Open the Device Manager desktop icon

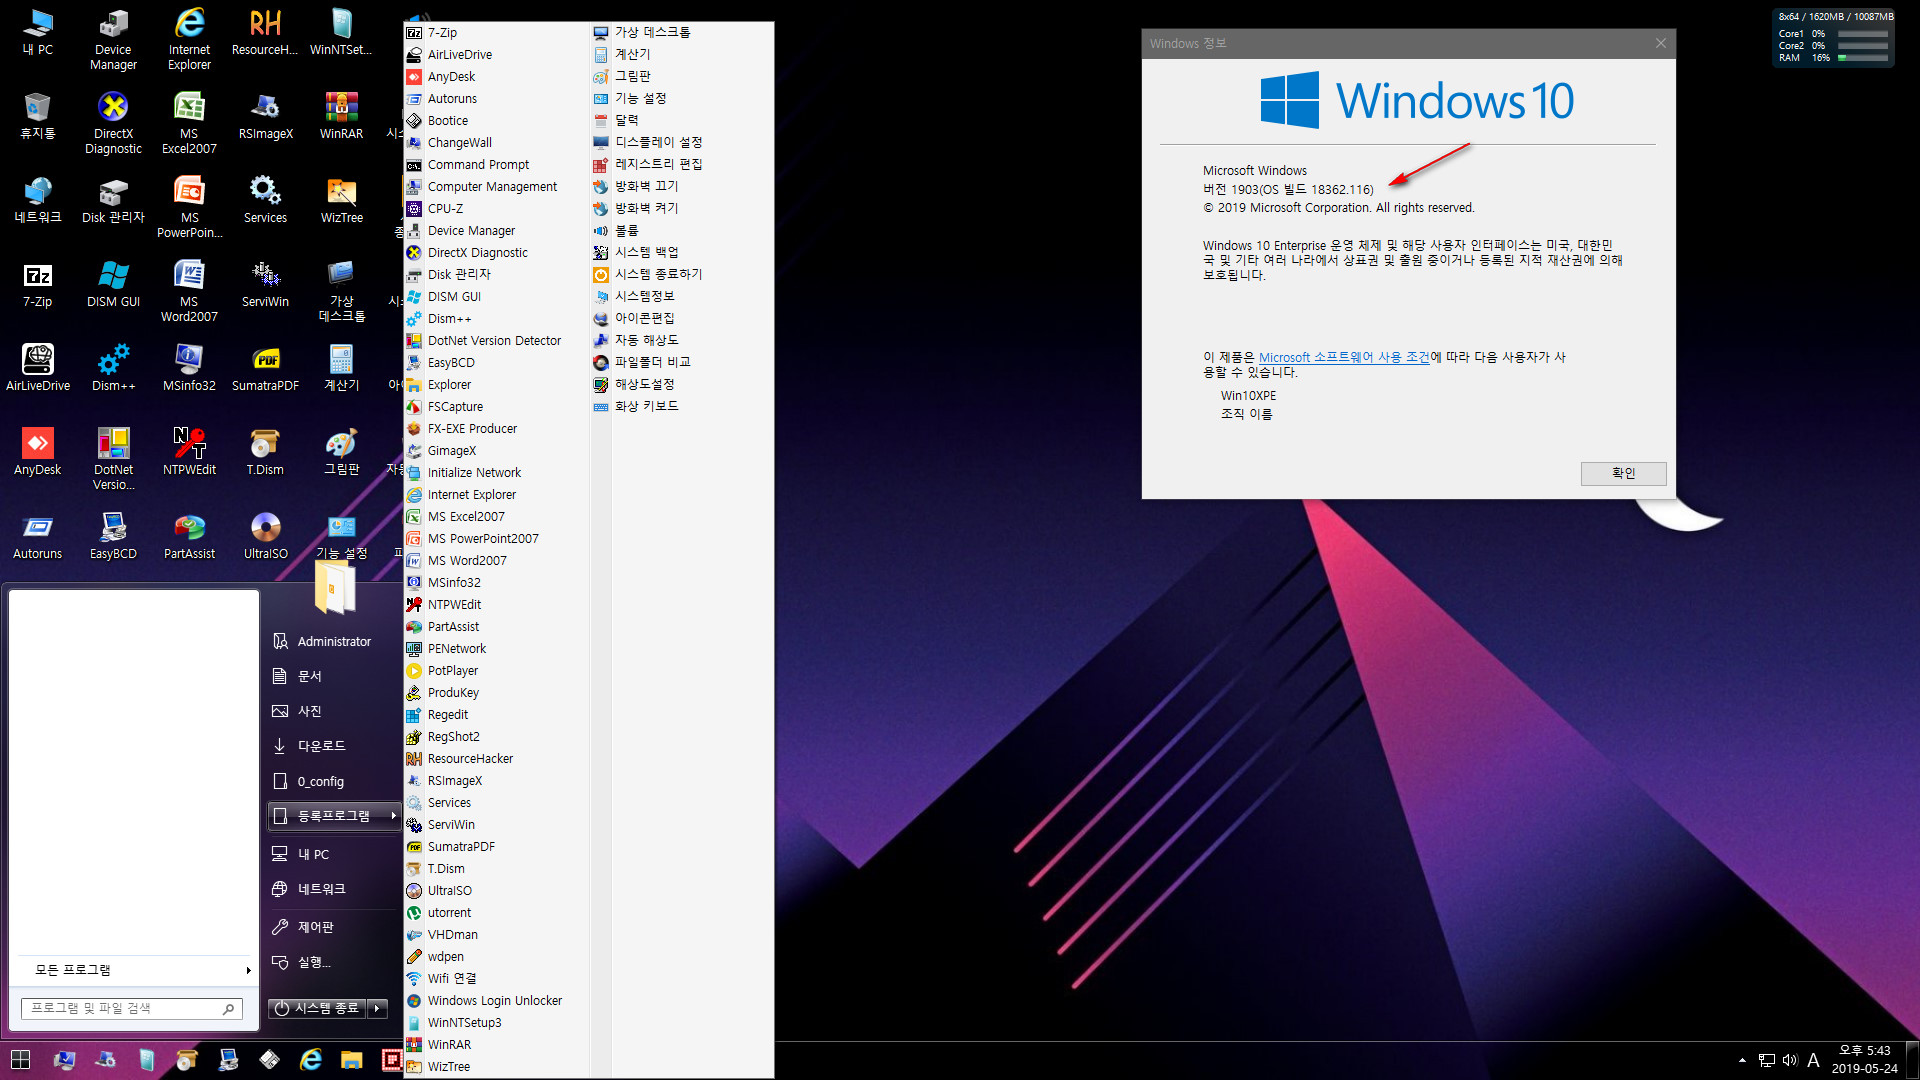coord(113,40)
